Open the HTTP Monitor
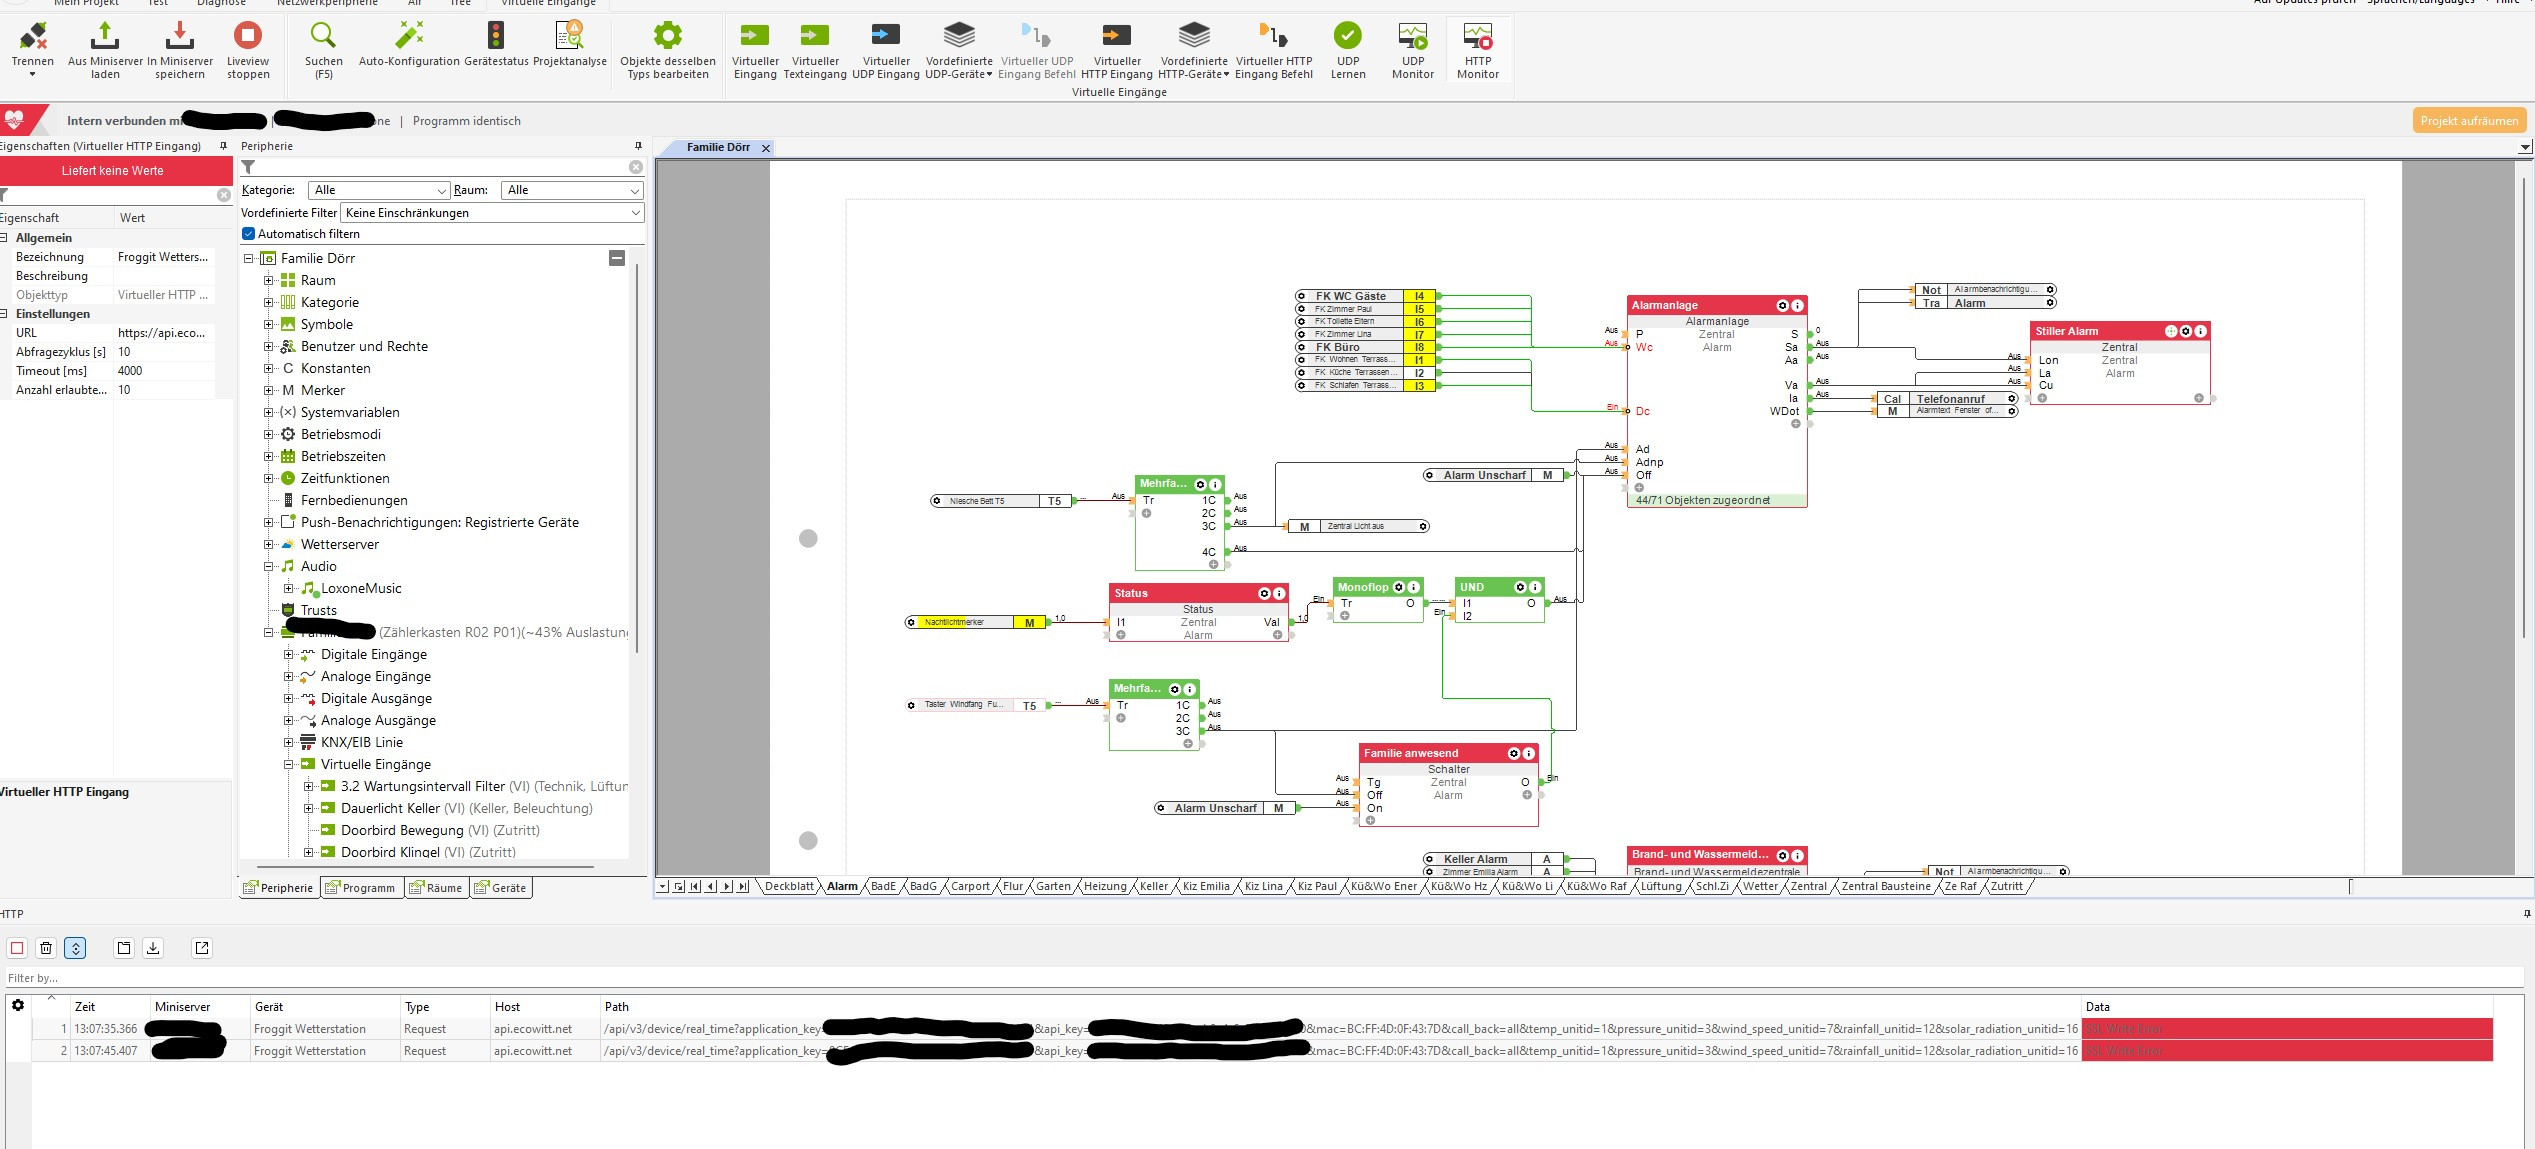2535x1149 pixels. 1478,48
